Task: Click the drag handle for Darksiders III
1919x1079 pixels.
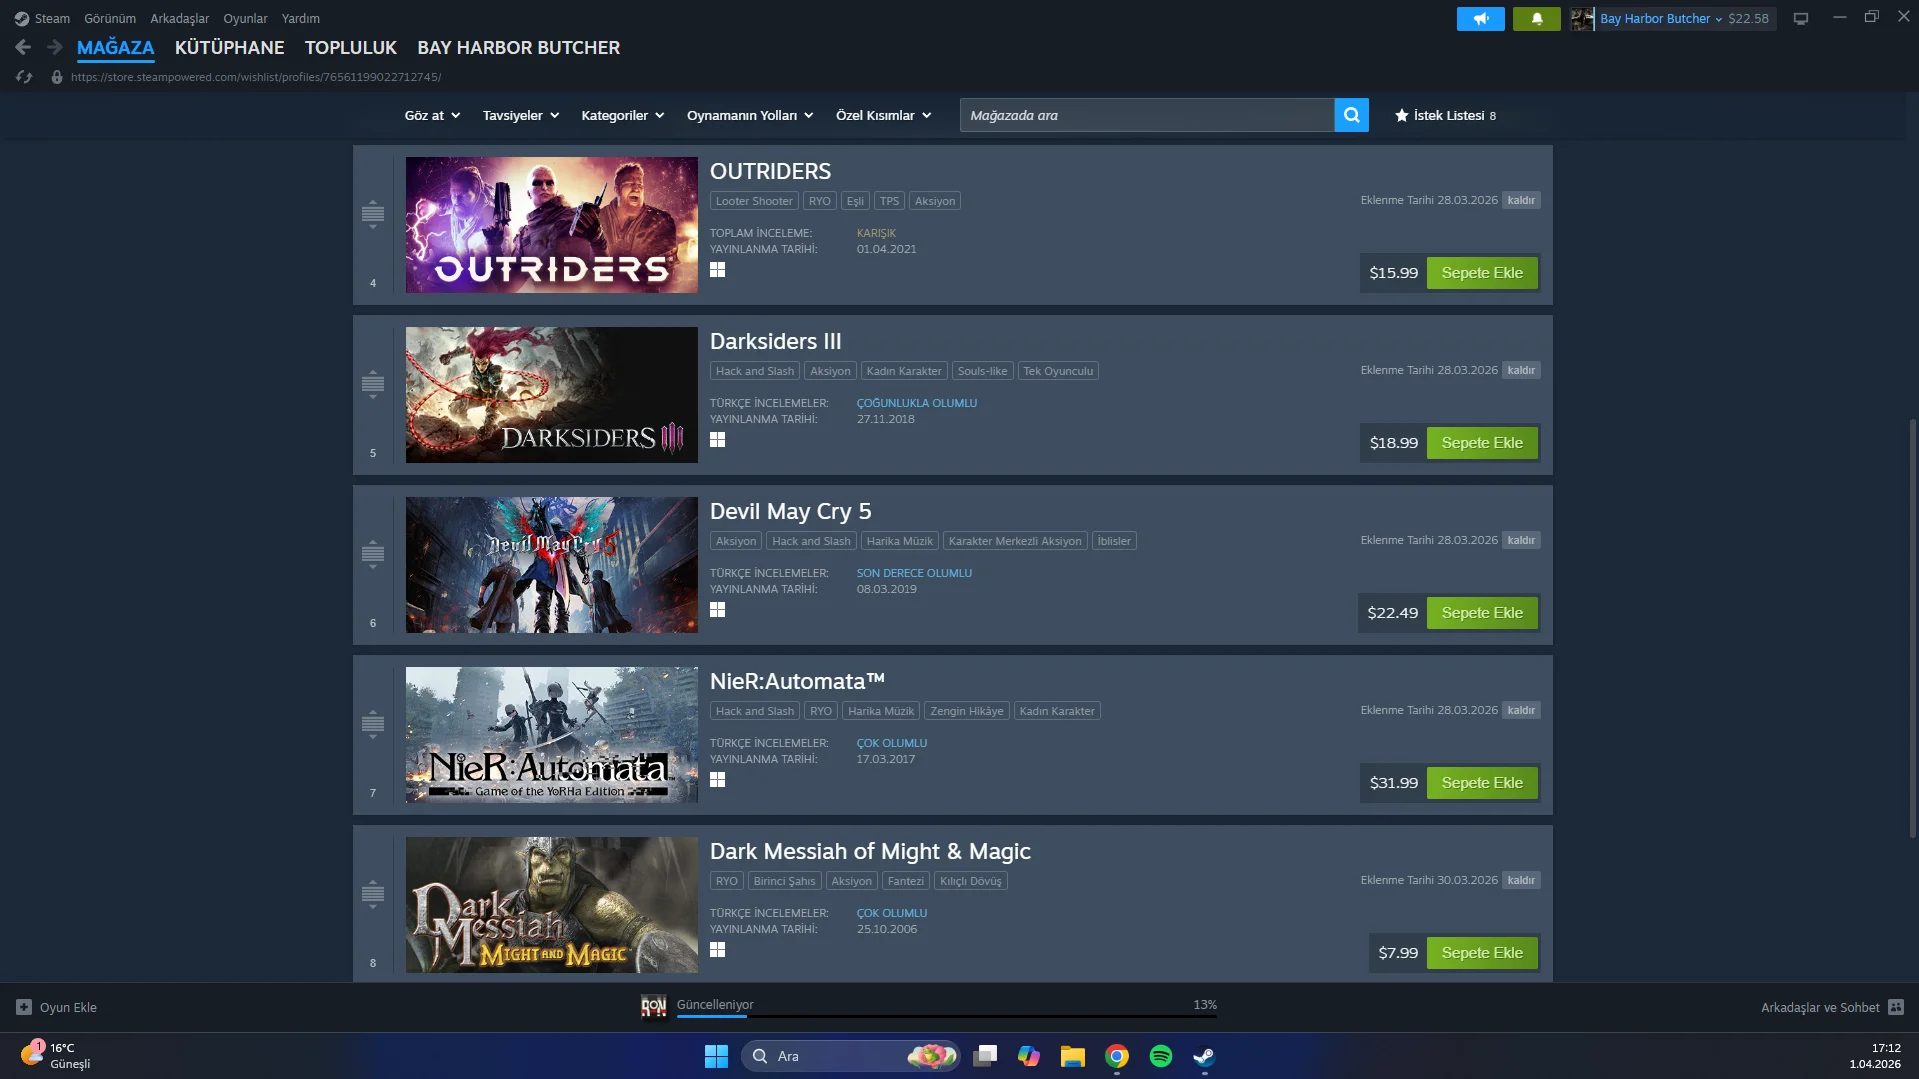Action: tap(373, 383)
